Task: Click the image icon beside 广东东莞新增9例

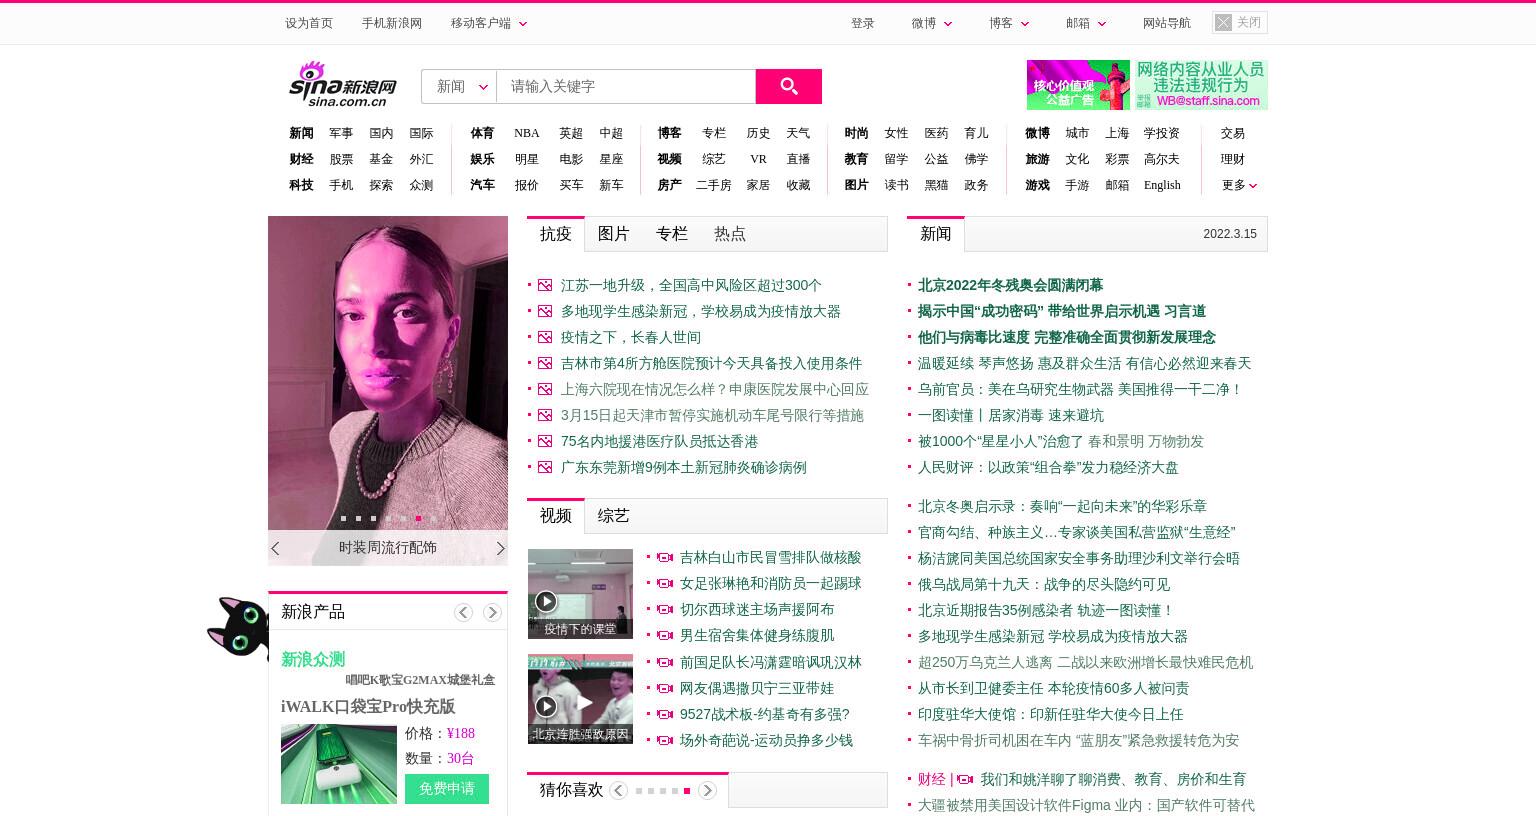Action: tap(545, 467)
